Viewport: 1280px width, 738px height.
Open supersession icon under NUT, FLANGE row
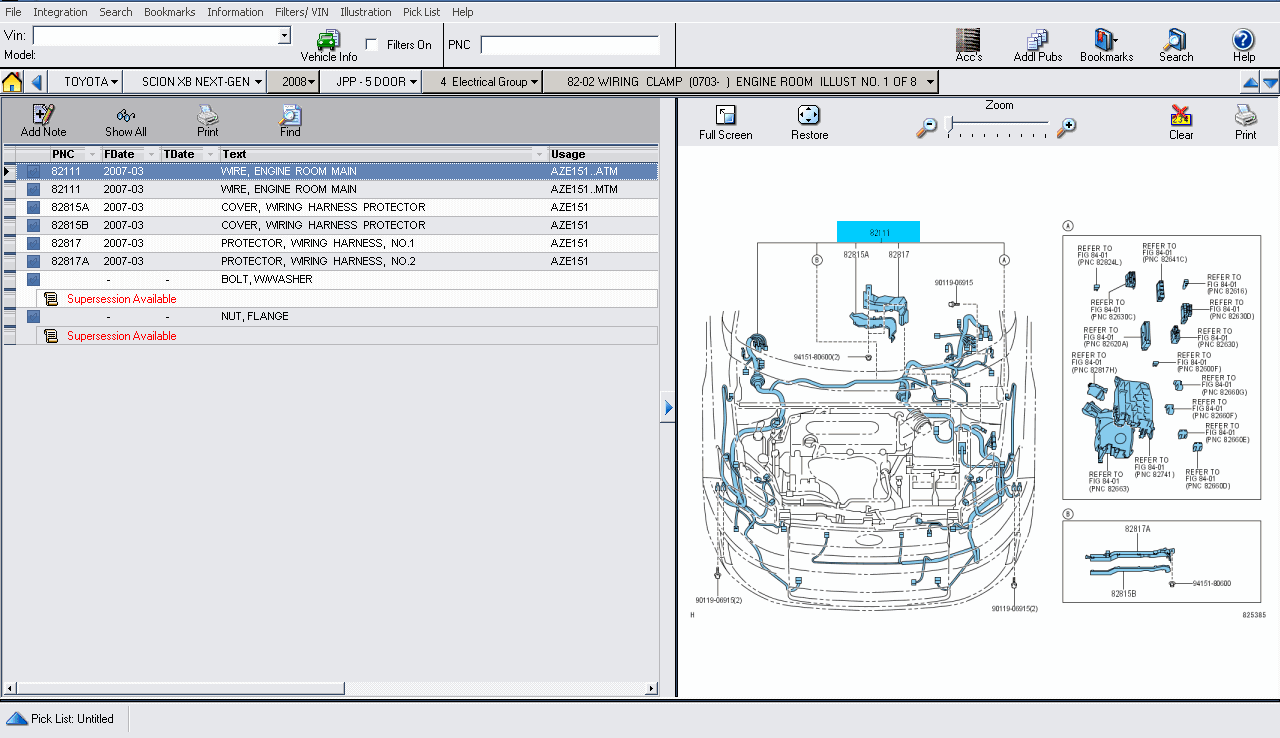pyautogui.click(x=51, y=336)
